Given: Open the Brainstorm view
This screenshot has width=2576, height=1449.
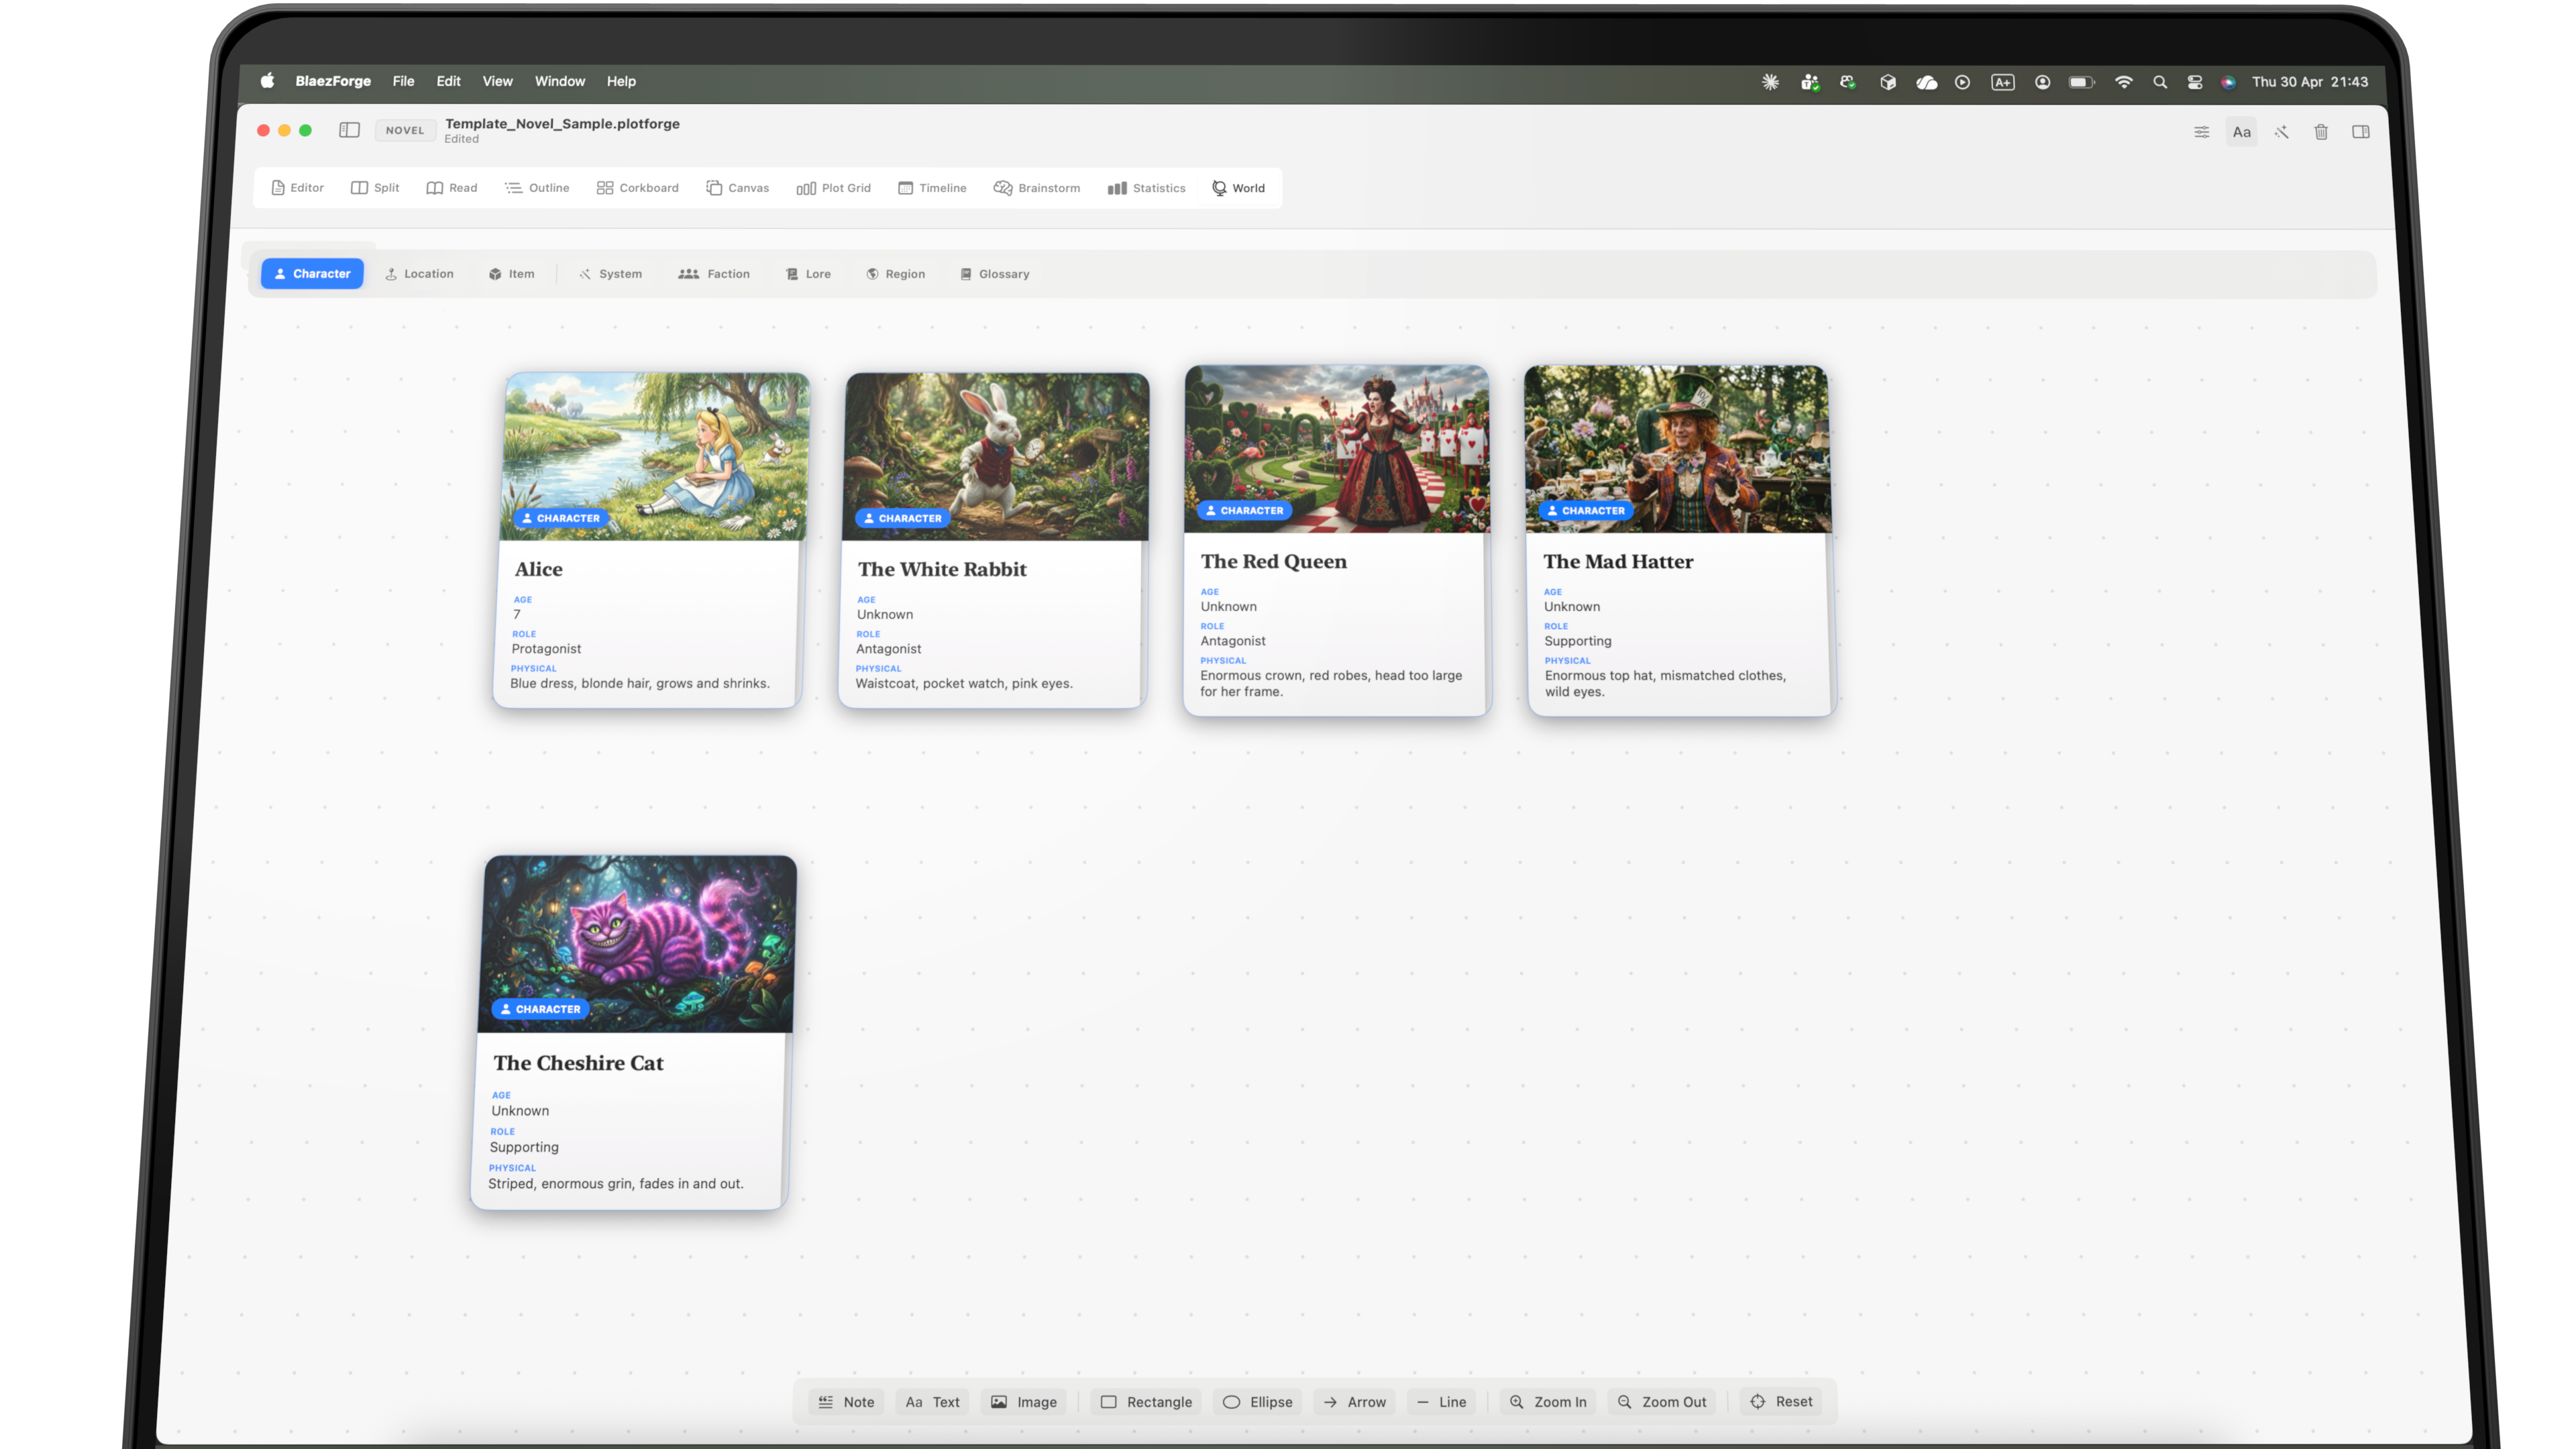Looking at the screenshot, I should (x=1037, y=188).
